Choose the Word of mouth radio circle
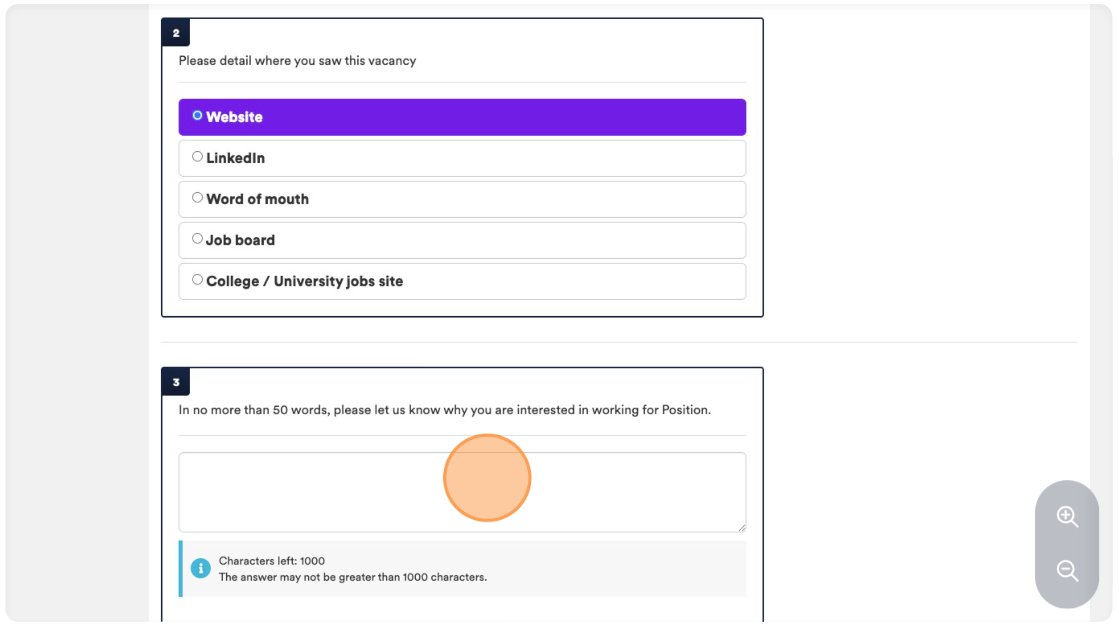The width and height of the screenshot is (1119, 626). coord(197,198)
